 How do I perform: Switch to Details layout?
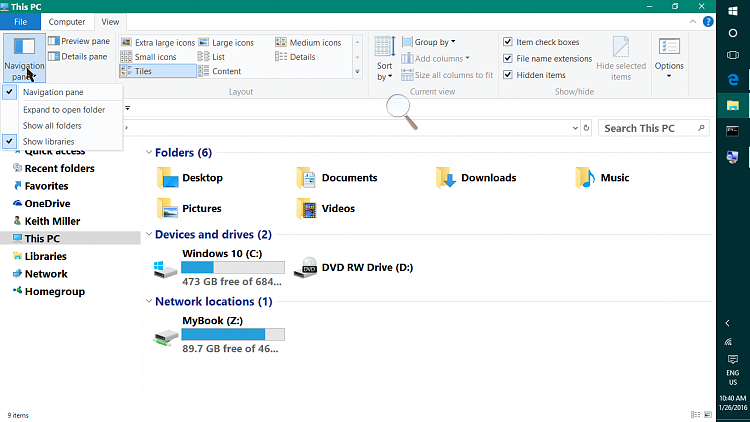pos(296,57)
